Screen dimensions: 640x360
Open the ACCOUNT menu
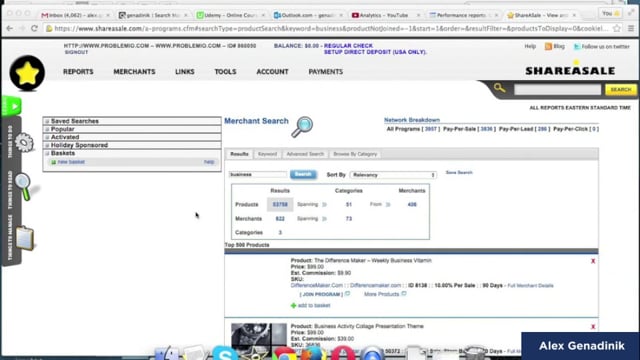pos(272,72)
